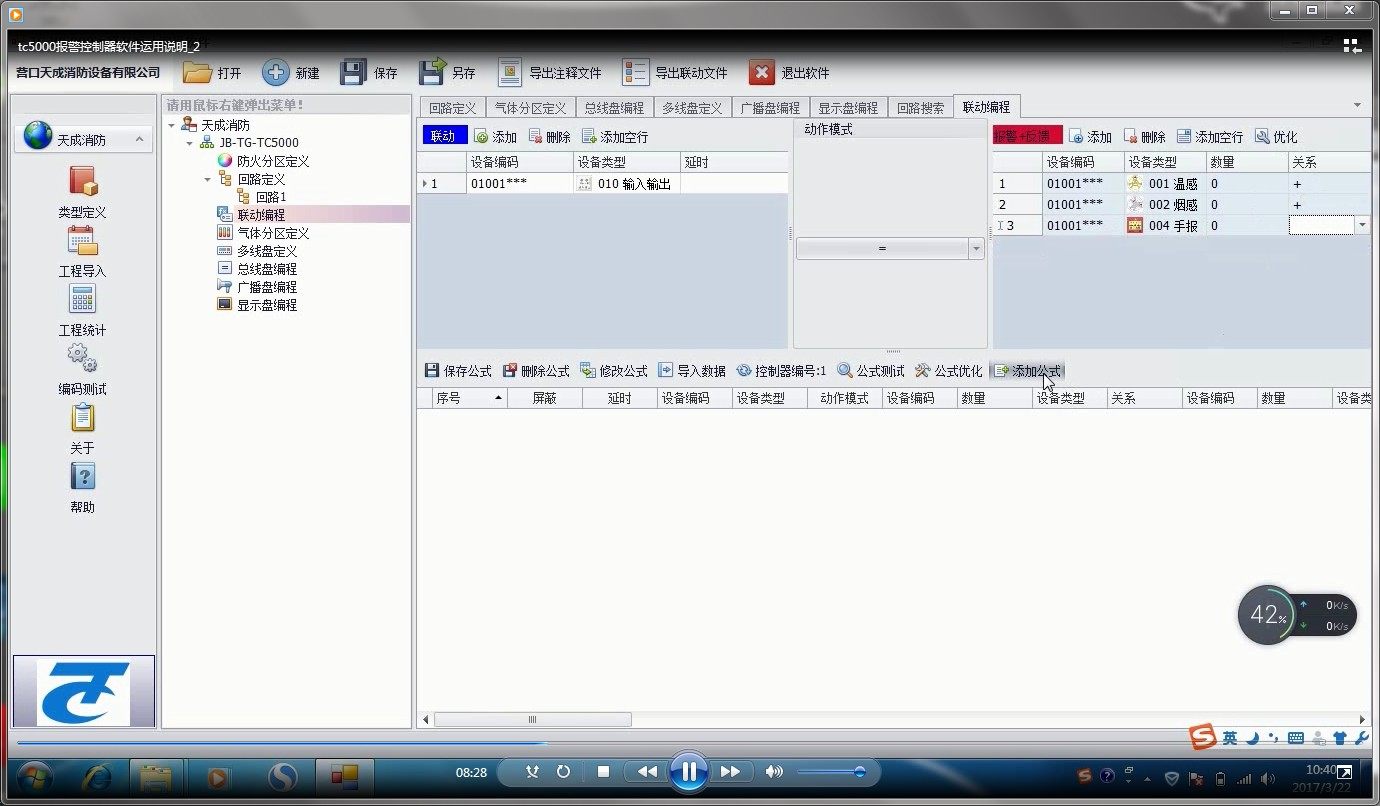Screen dimensions: 1380x806
Task: Adjust the video player volume slider
Action: (x=831, y=772)
